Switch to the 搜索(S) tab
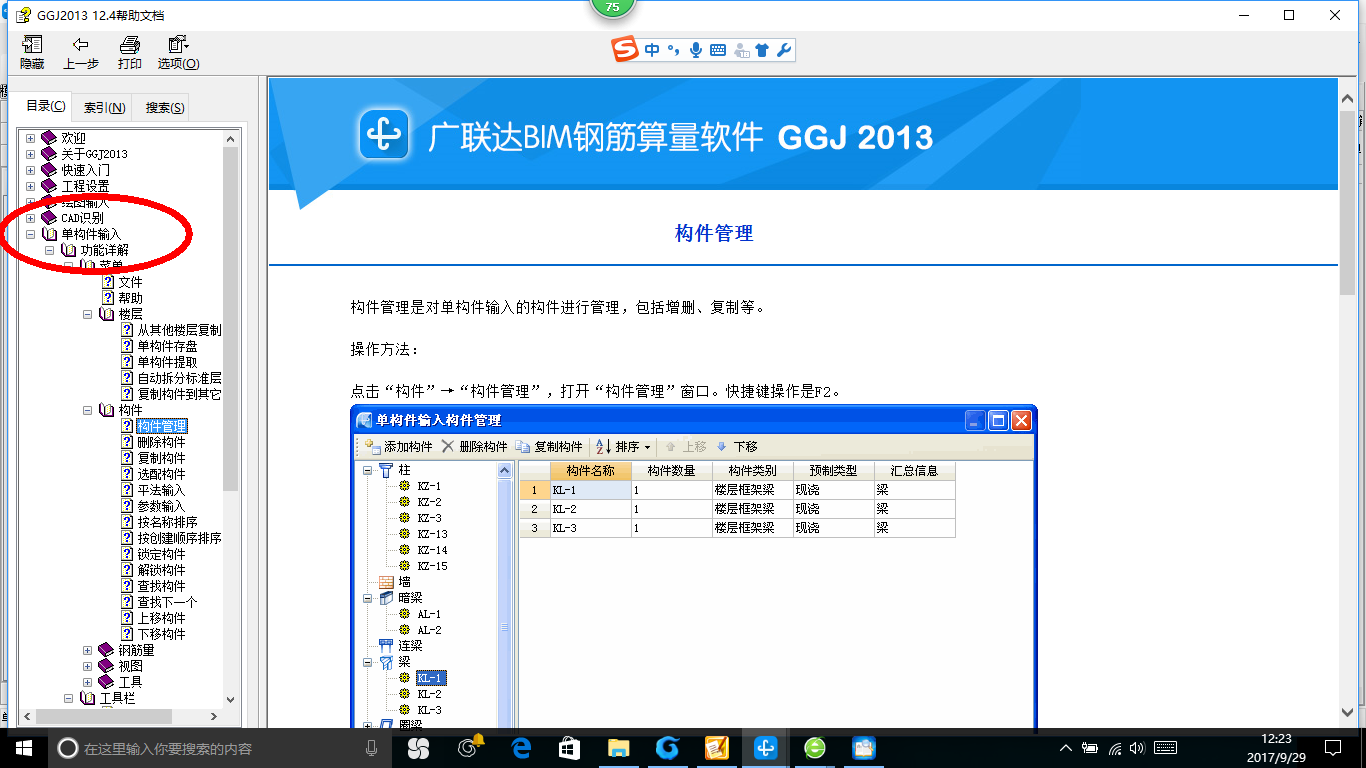Screen dimensions: 1366x768 pos(164,108)
